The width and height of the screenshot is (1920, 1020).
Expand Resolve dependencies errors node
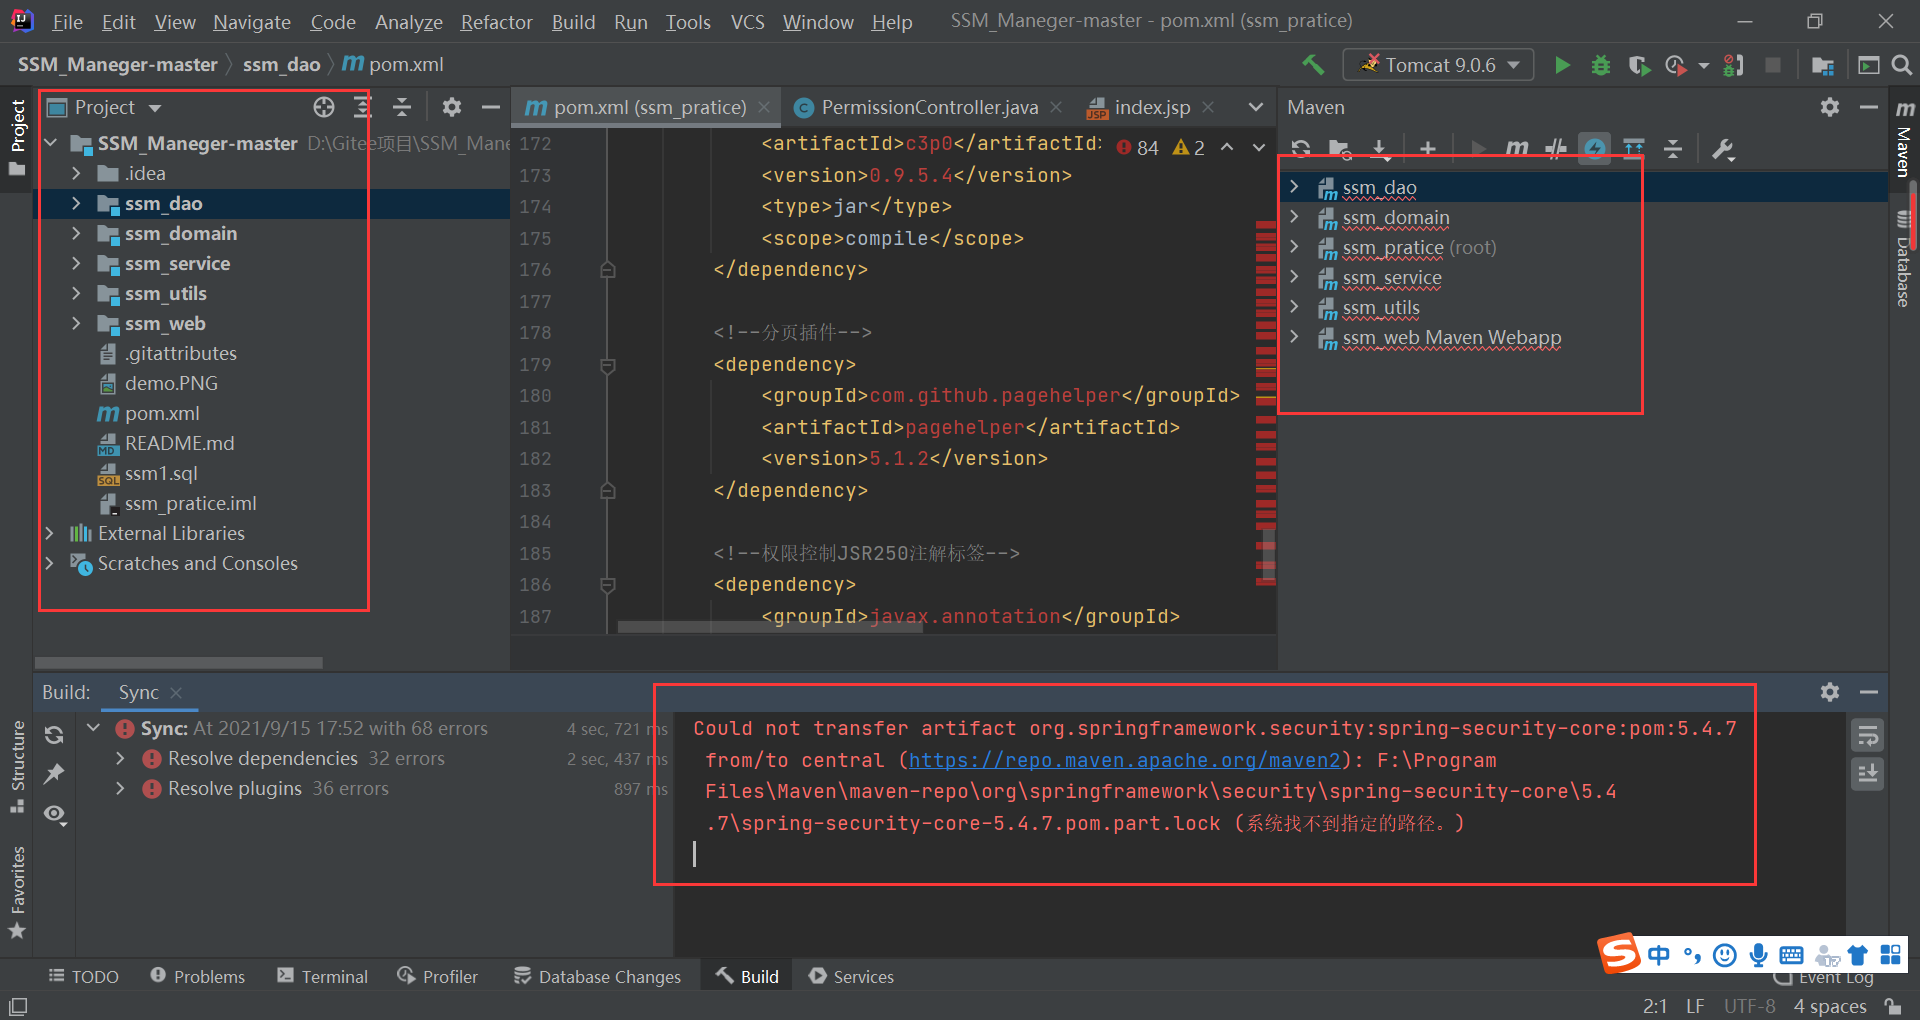[x=120, y=759]
